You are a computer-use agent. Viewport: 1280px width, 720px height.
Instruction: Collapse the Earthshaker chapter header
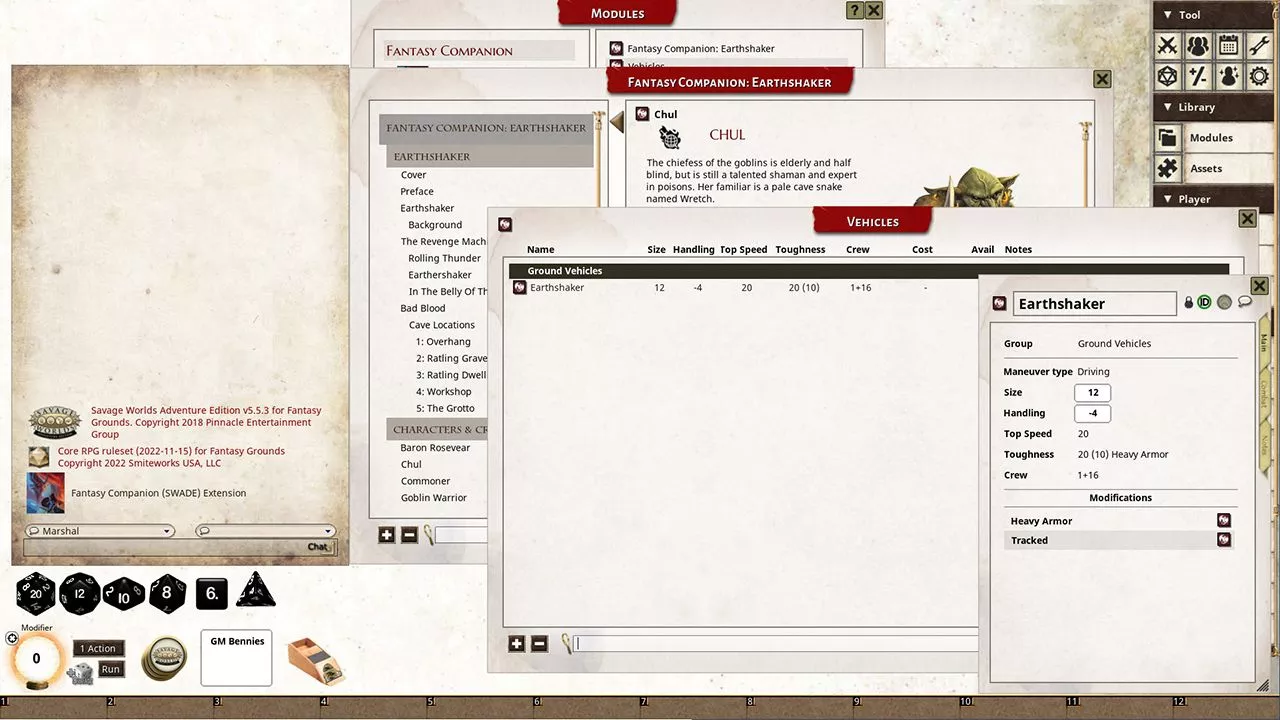pos(490,157)
